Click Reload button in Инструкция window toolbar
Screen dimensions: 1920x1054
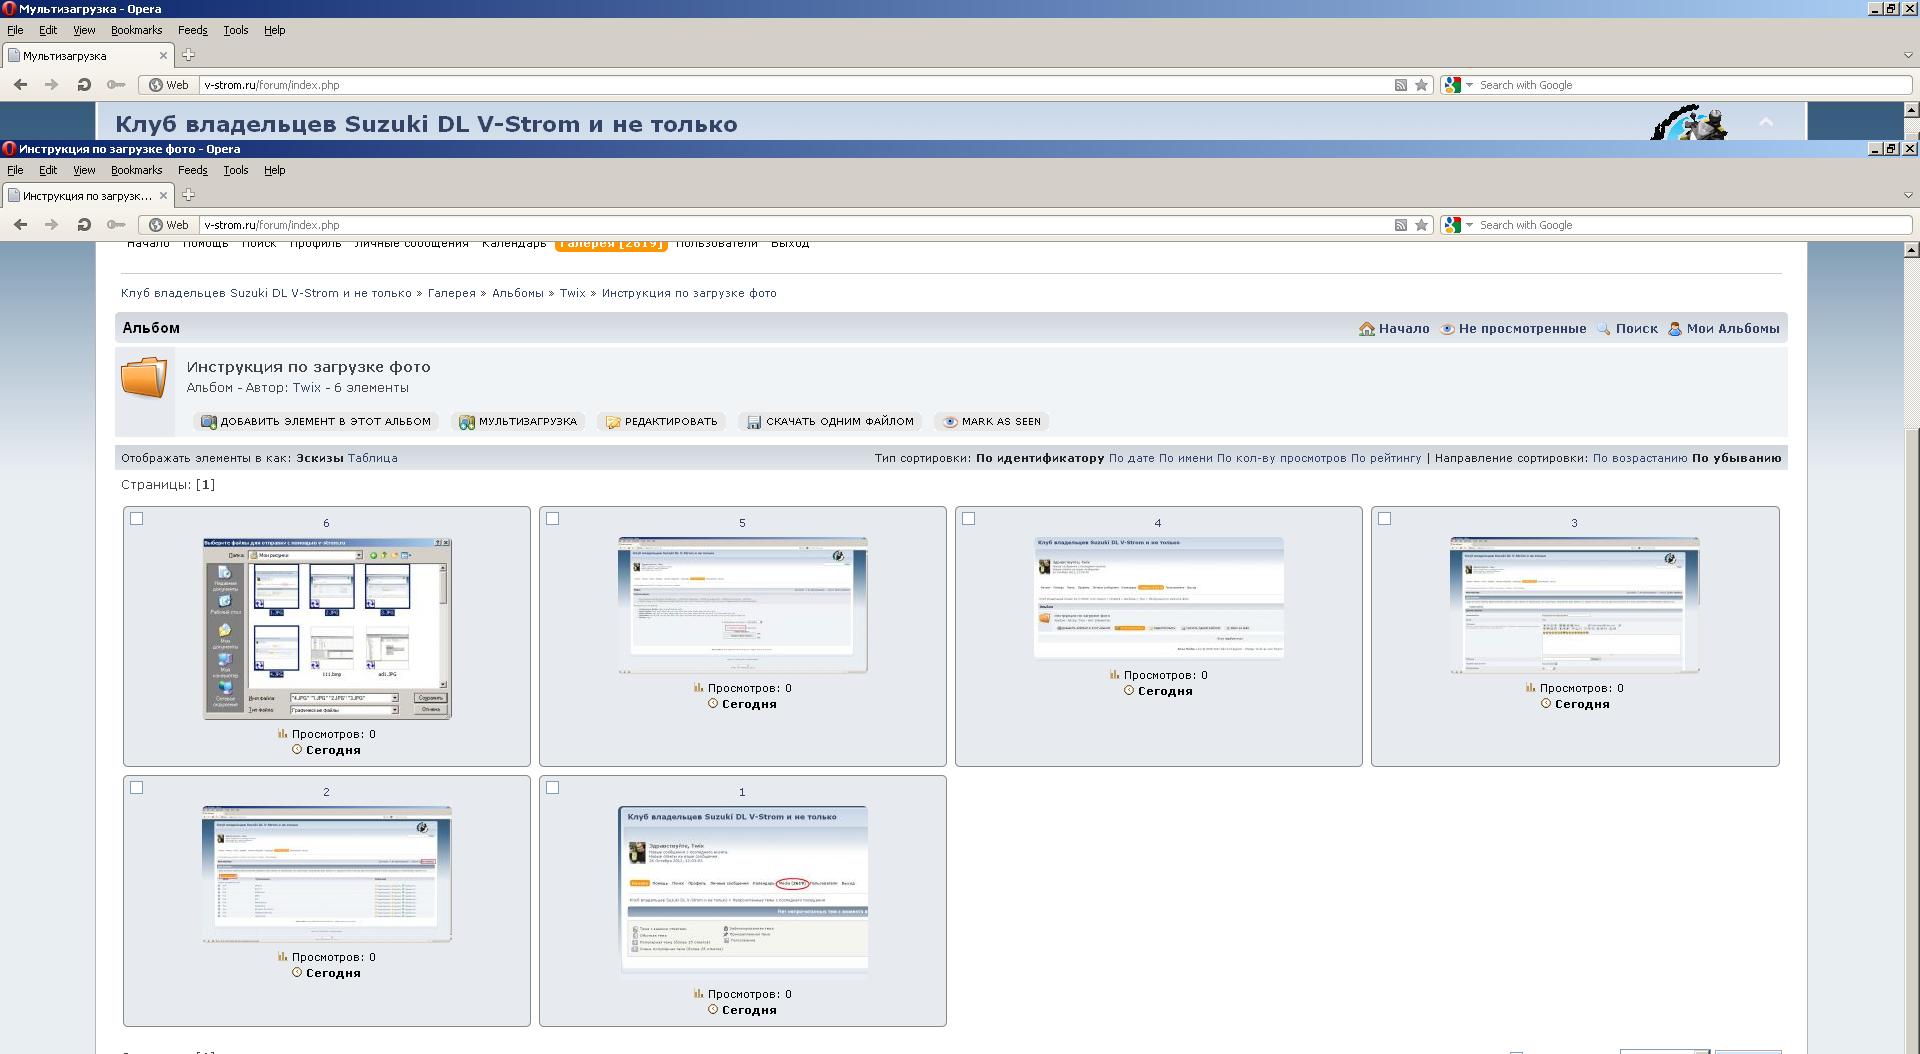[84, 225]
